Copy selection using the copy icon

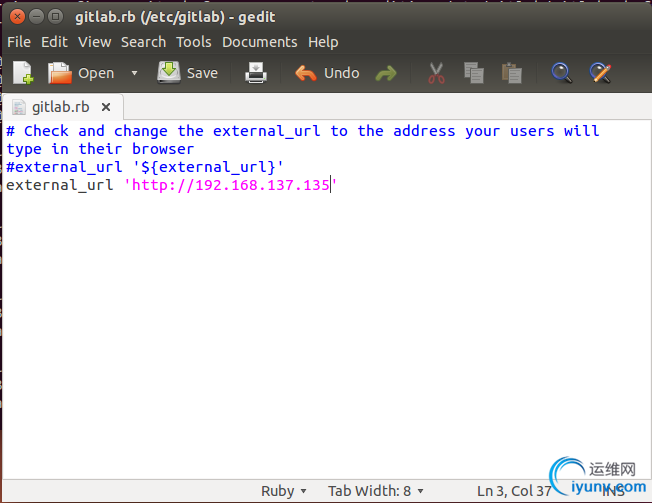click(474, 73)
